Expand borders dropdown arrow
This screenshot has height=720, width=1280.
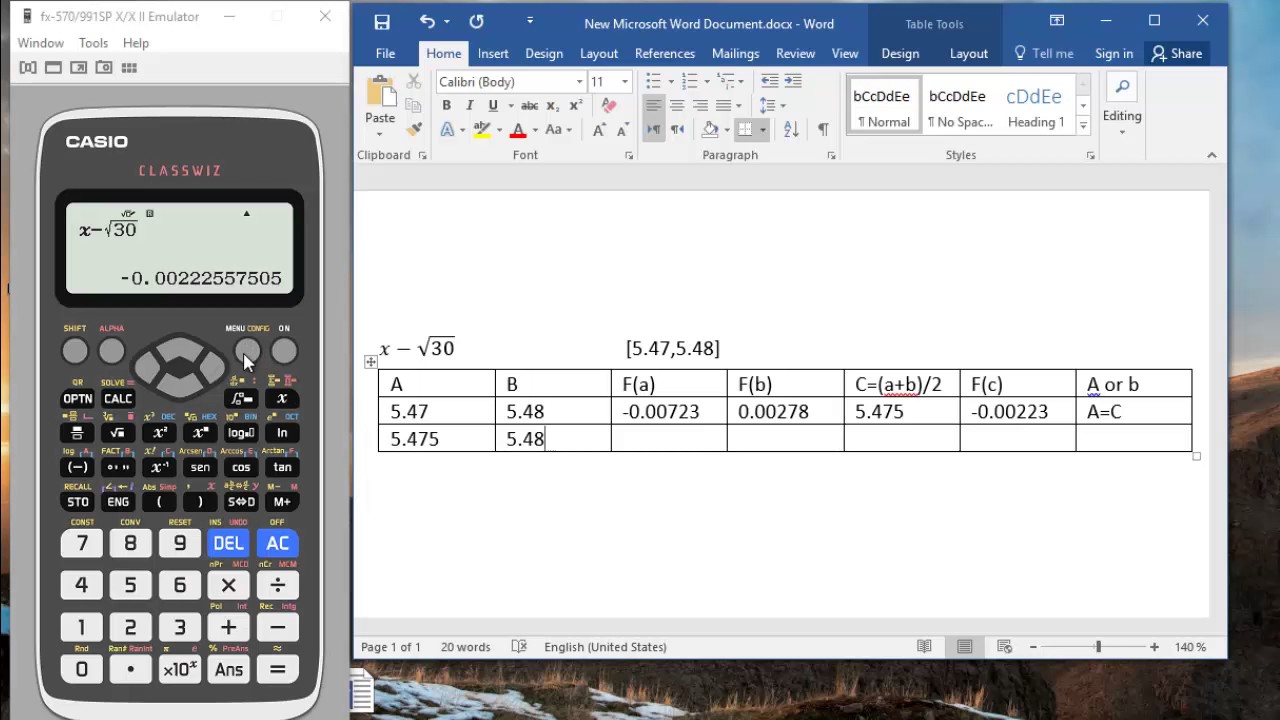coord(762,129)
